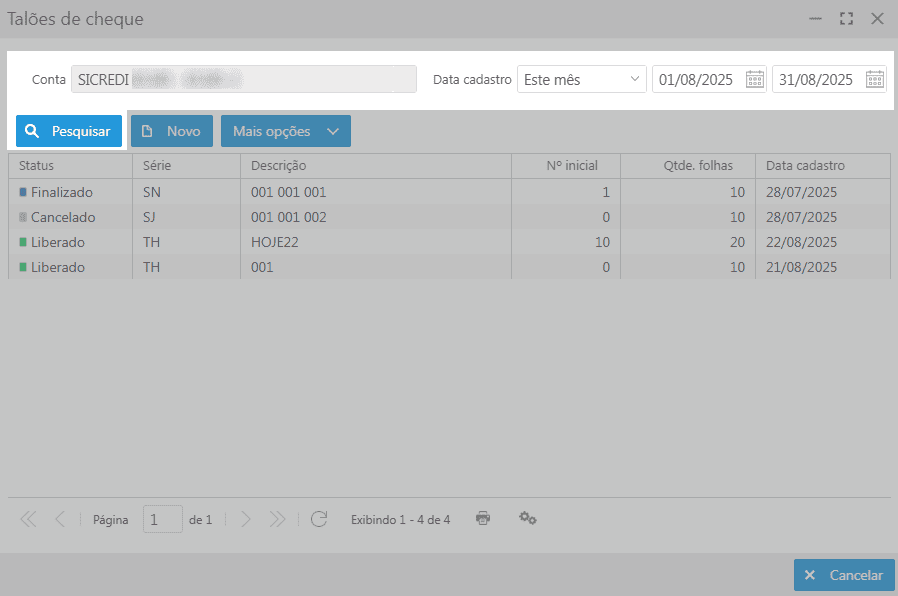Click the page number input field

162,519
